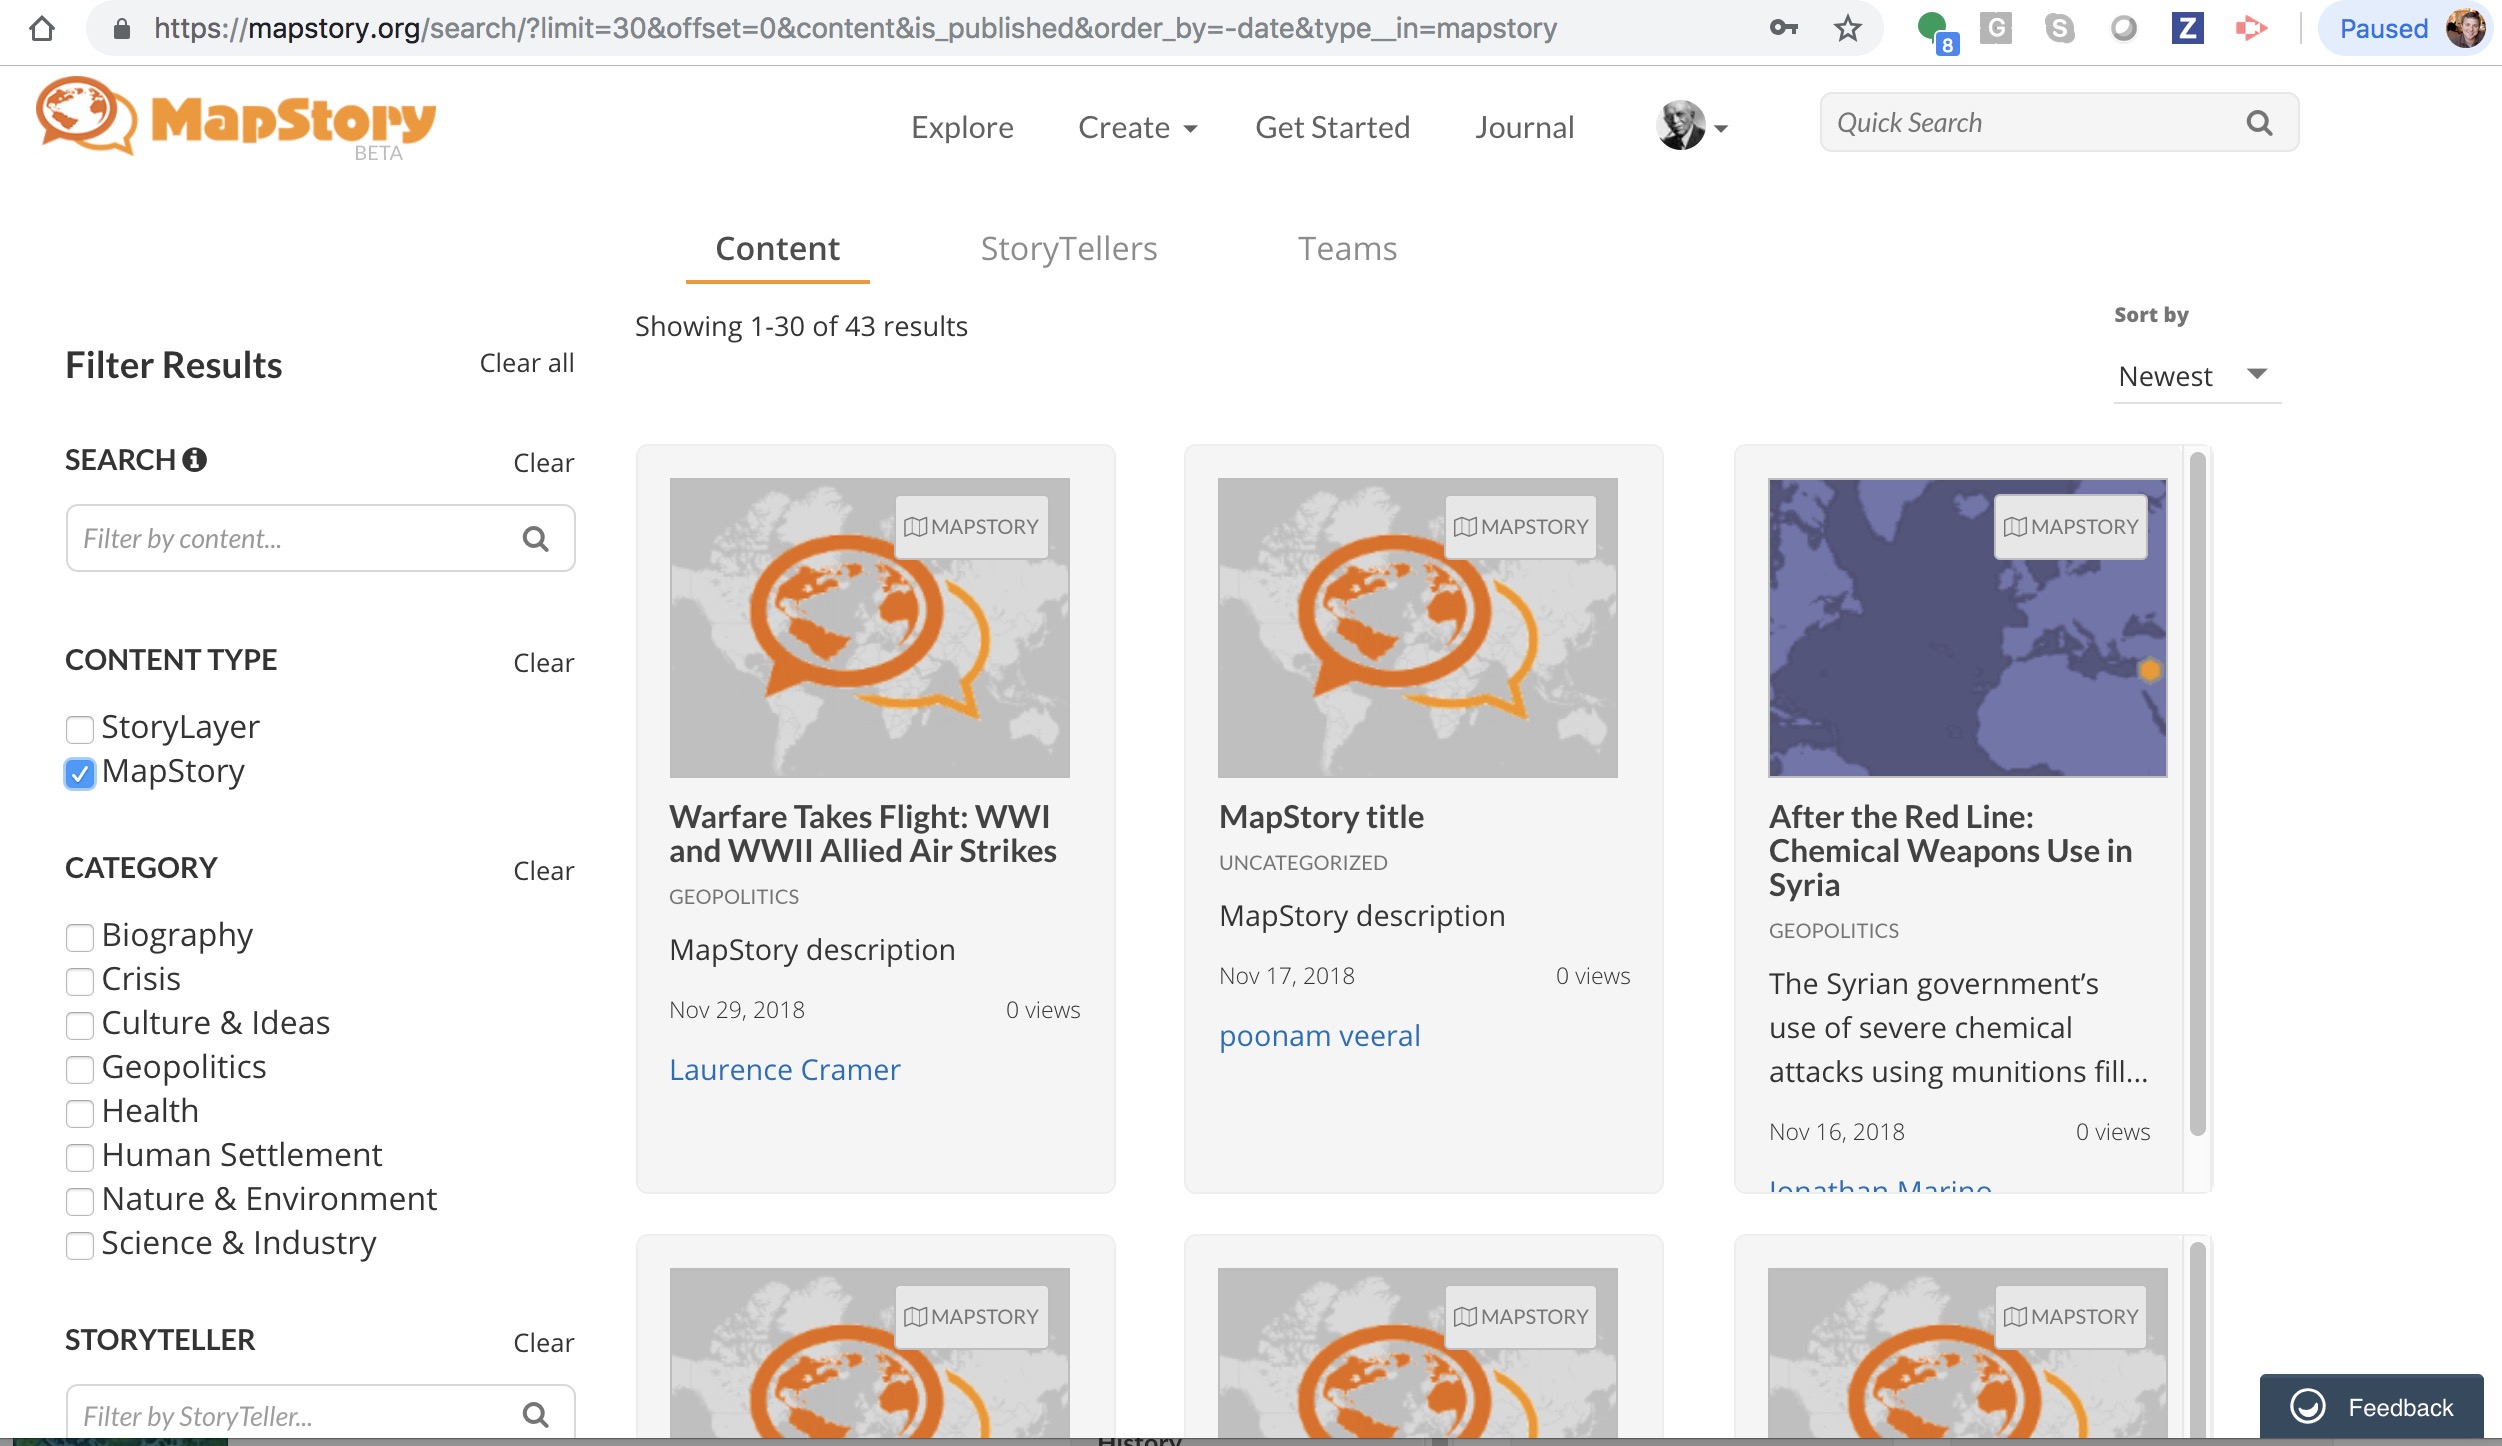The width and height of the screenshot is (2502, 1446).
Task: Click the info icon next to SEARCH
Action: point(195,459)
